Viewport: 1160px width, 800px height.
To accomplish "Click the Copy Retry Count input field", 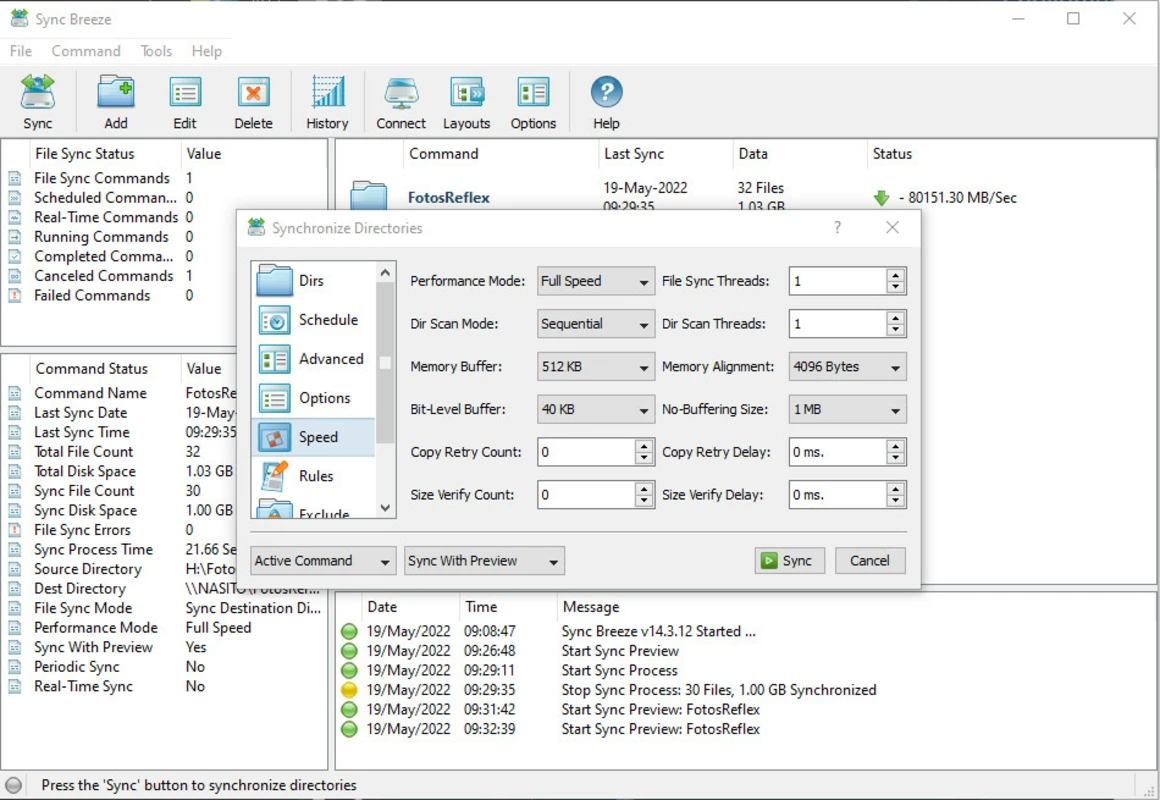I will [x=586, y=452].
